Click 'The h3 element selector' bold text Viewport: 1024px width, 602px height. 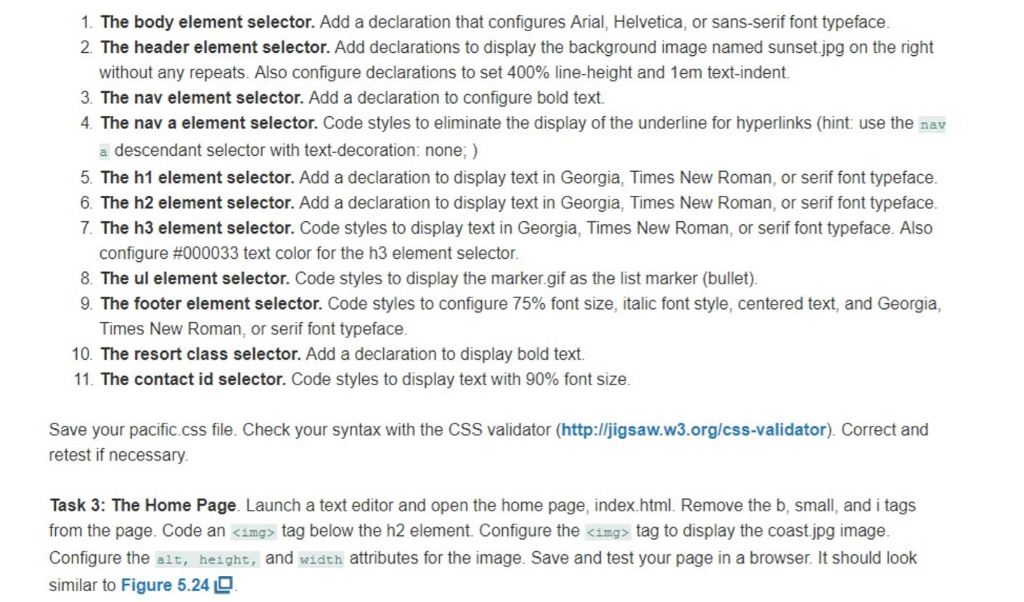click(197, 228)
